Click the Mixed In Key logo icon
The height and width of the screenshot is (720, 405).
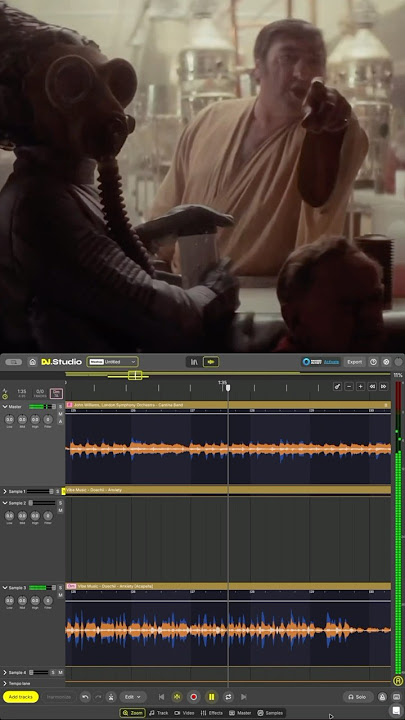(x=307, y=362)
